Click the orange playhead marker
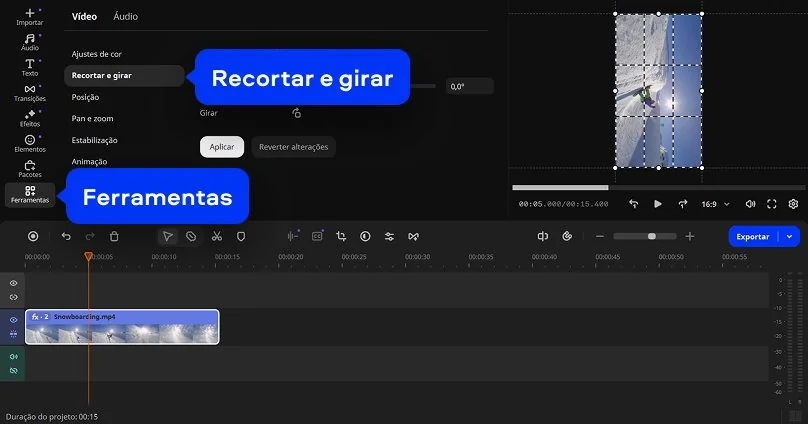The height and width of the screenshot is (424, 808). tap(89, 256)
